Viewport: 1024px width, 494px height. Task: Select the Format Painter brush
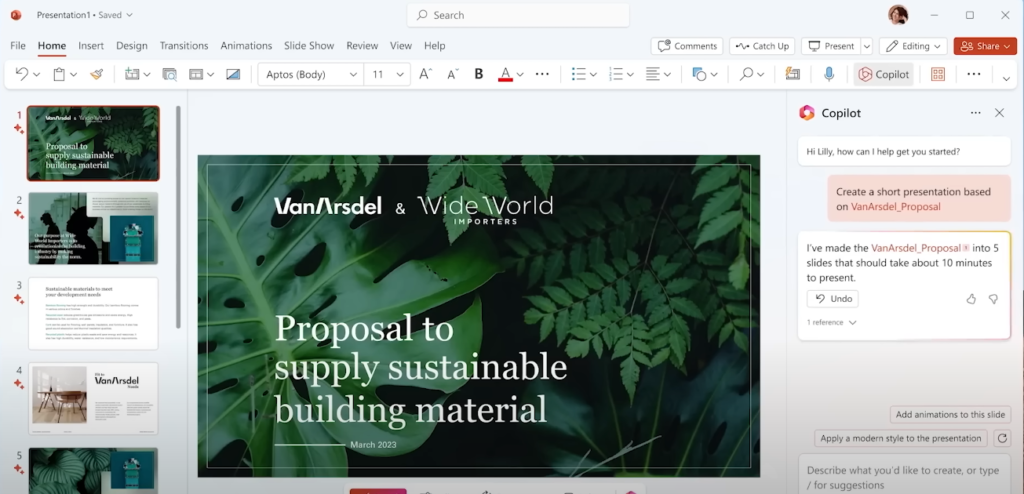[x=97, y=74]
